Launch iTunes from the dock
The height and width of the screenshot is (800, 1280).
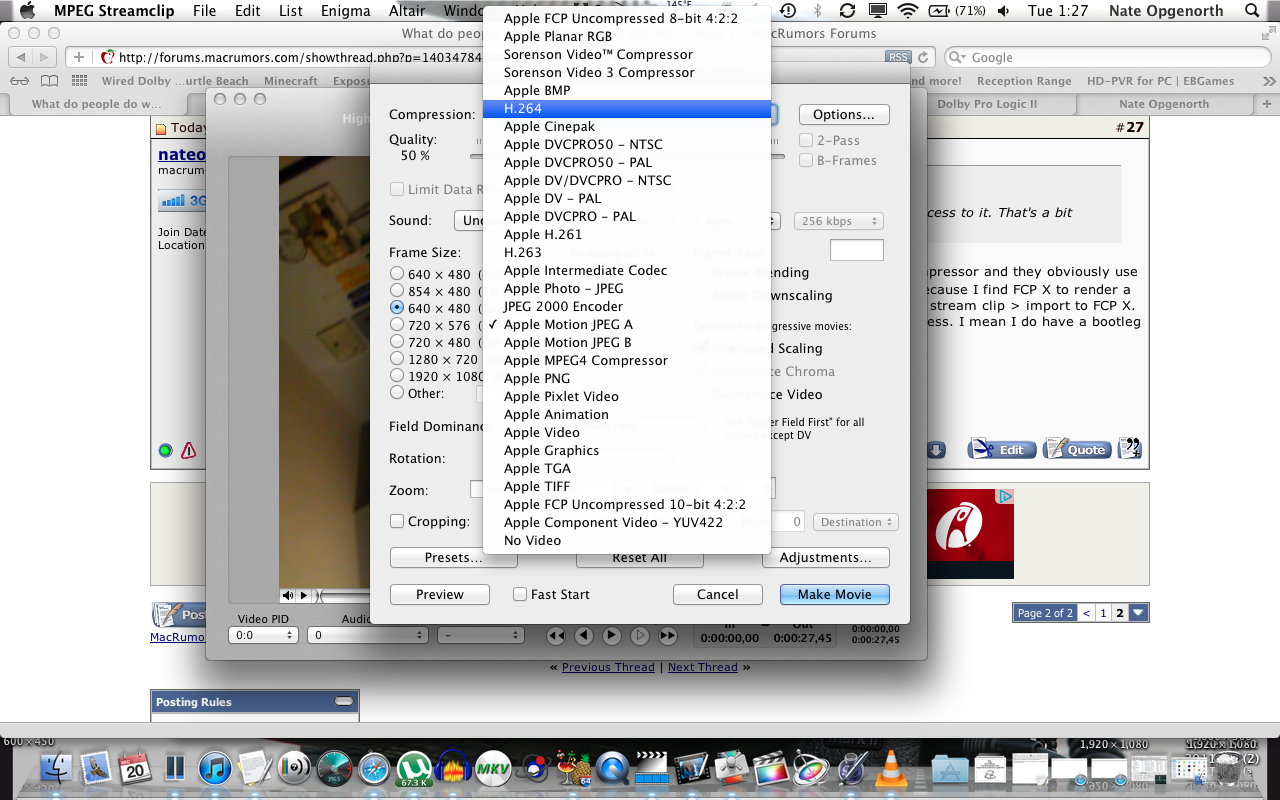215,769
